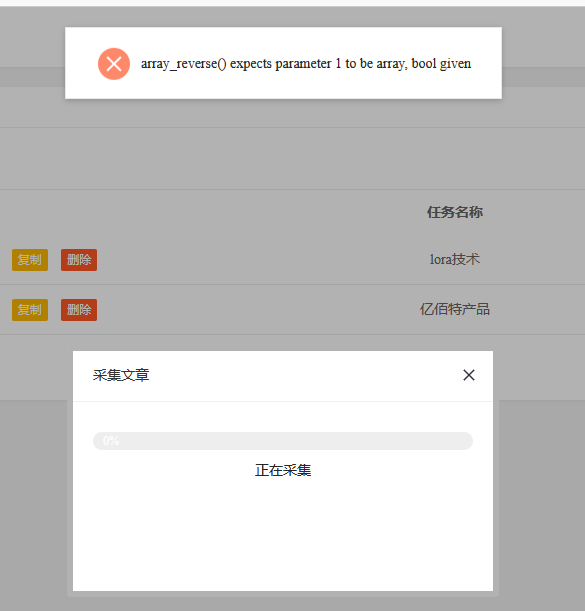Click the 0% progress label
Viewport: 585px width, 611px height.
click(111, 441)
